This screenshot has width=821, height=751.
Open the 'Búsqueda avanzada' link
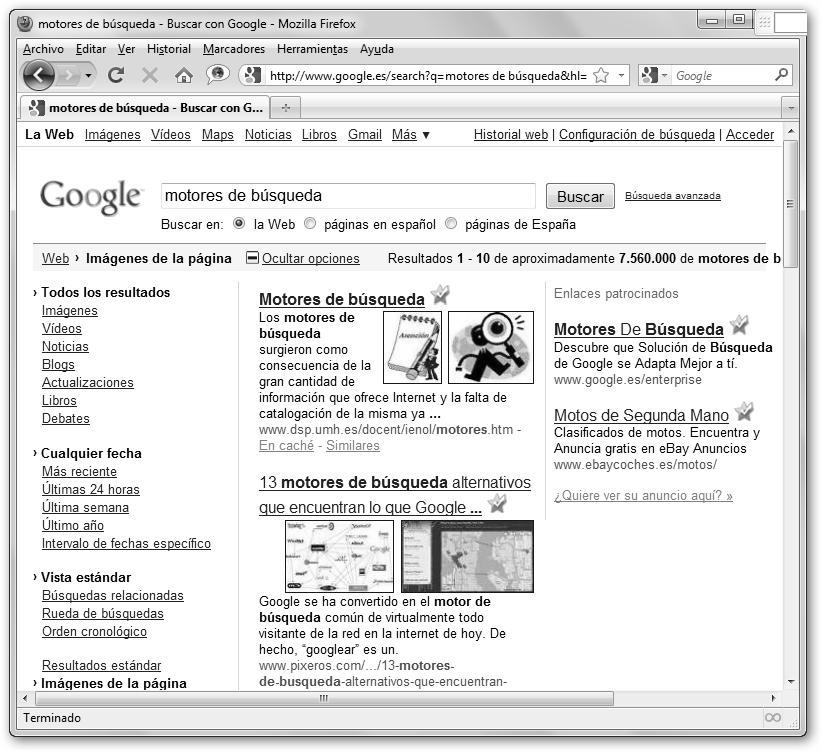click(x=672, y=196)
